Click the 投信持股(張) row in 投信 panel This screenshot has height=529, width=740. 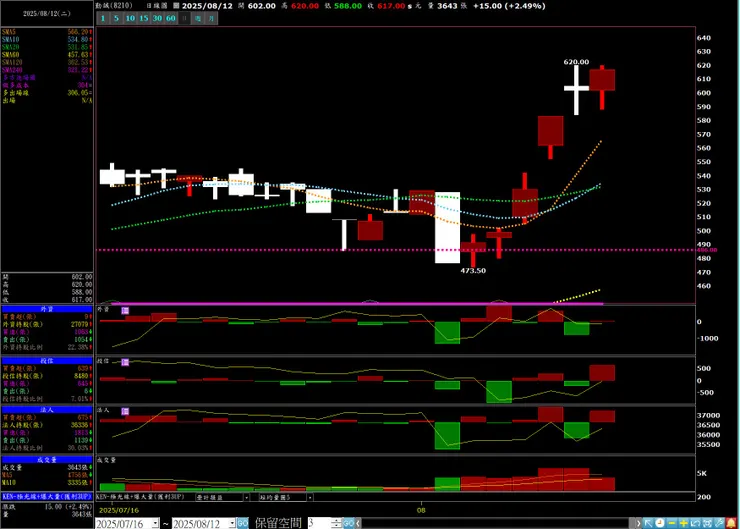click(47, 376)
